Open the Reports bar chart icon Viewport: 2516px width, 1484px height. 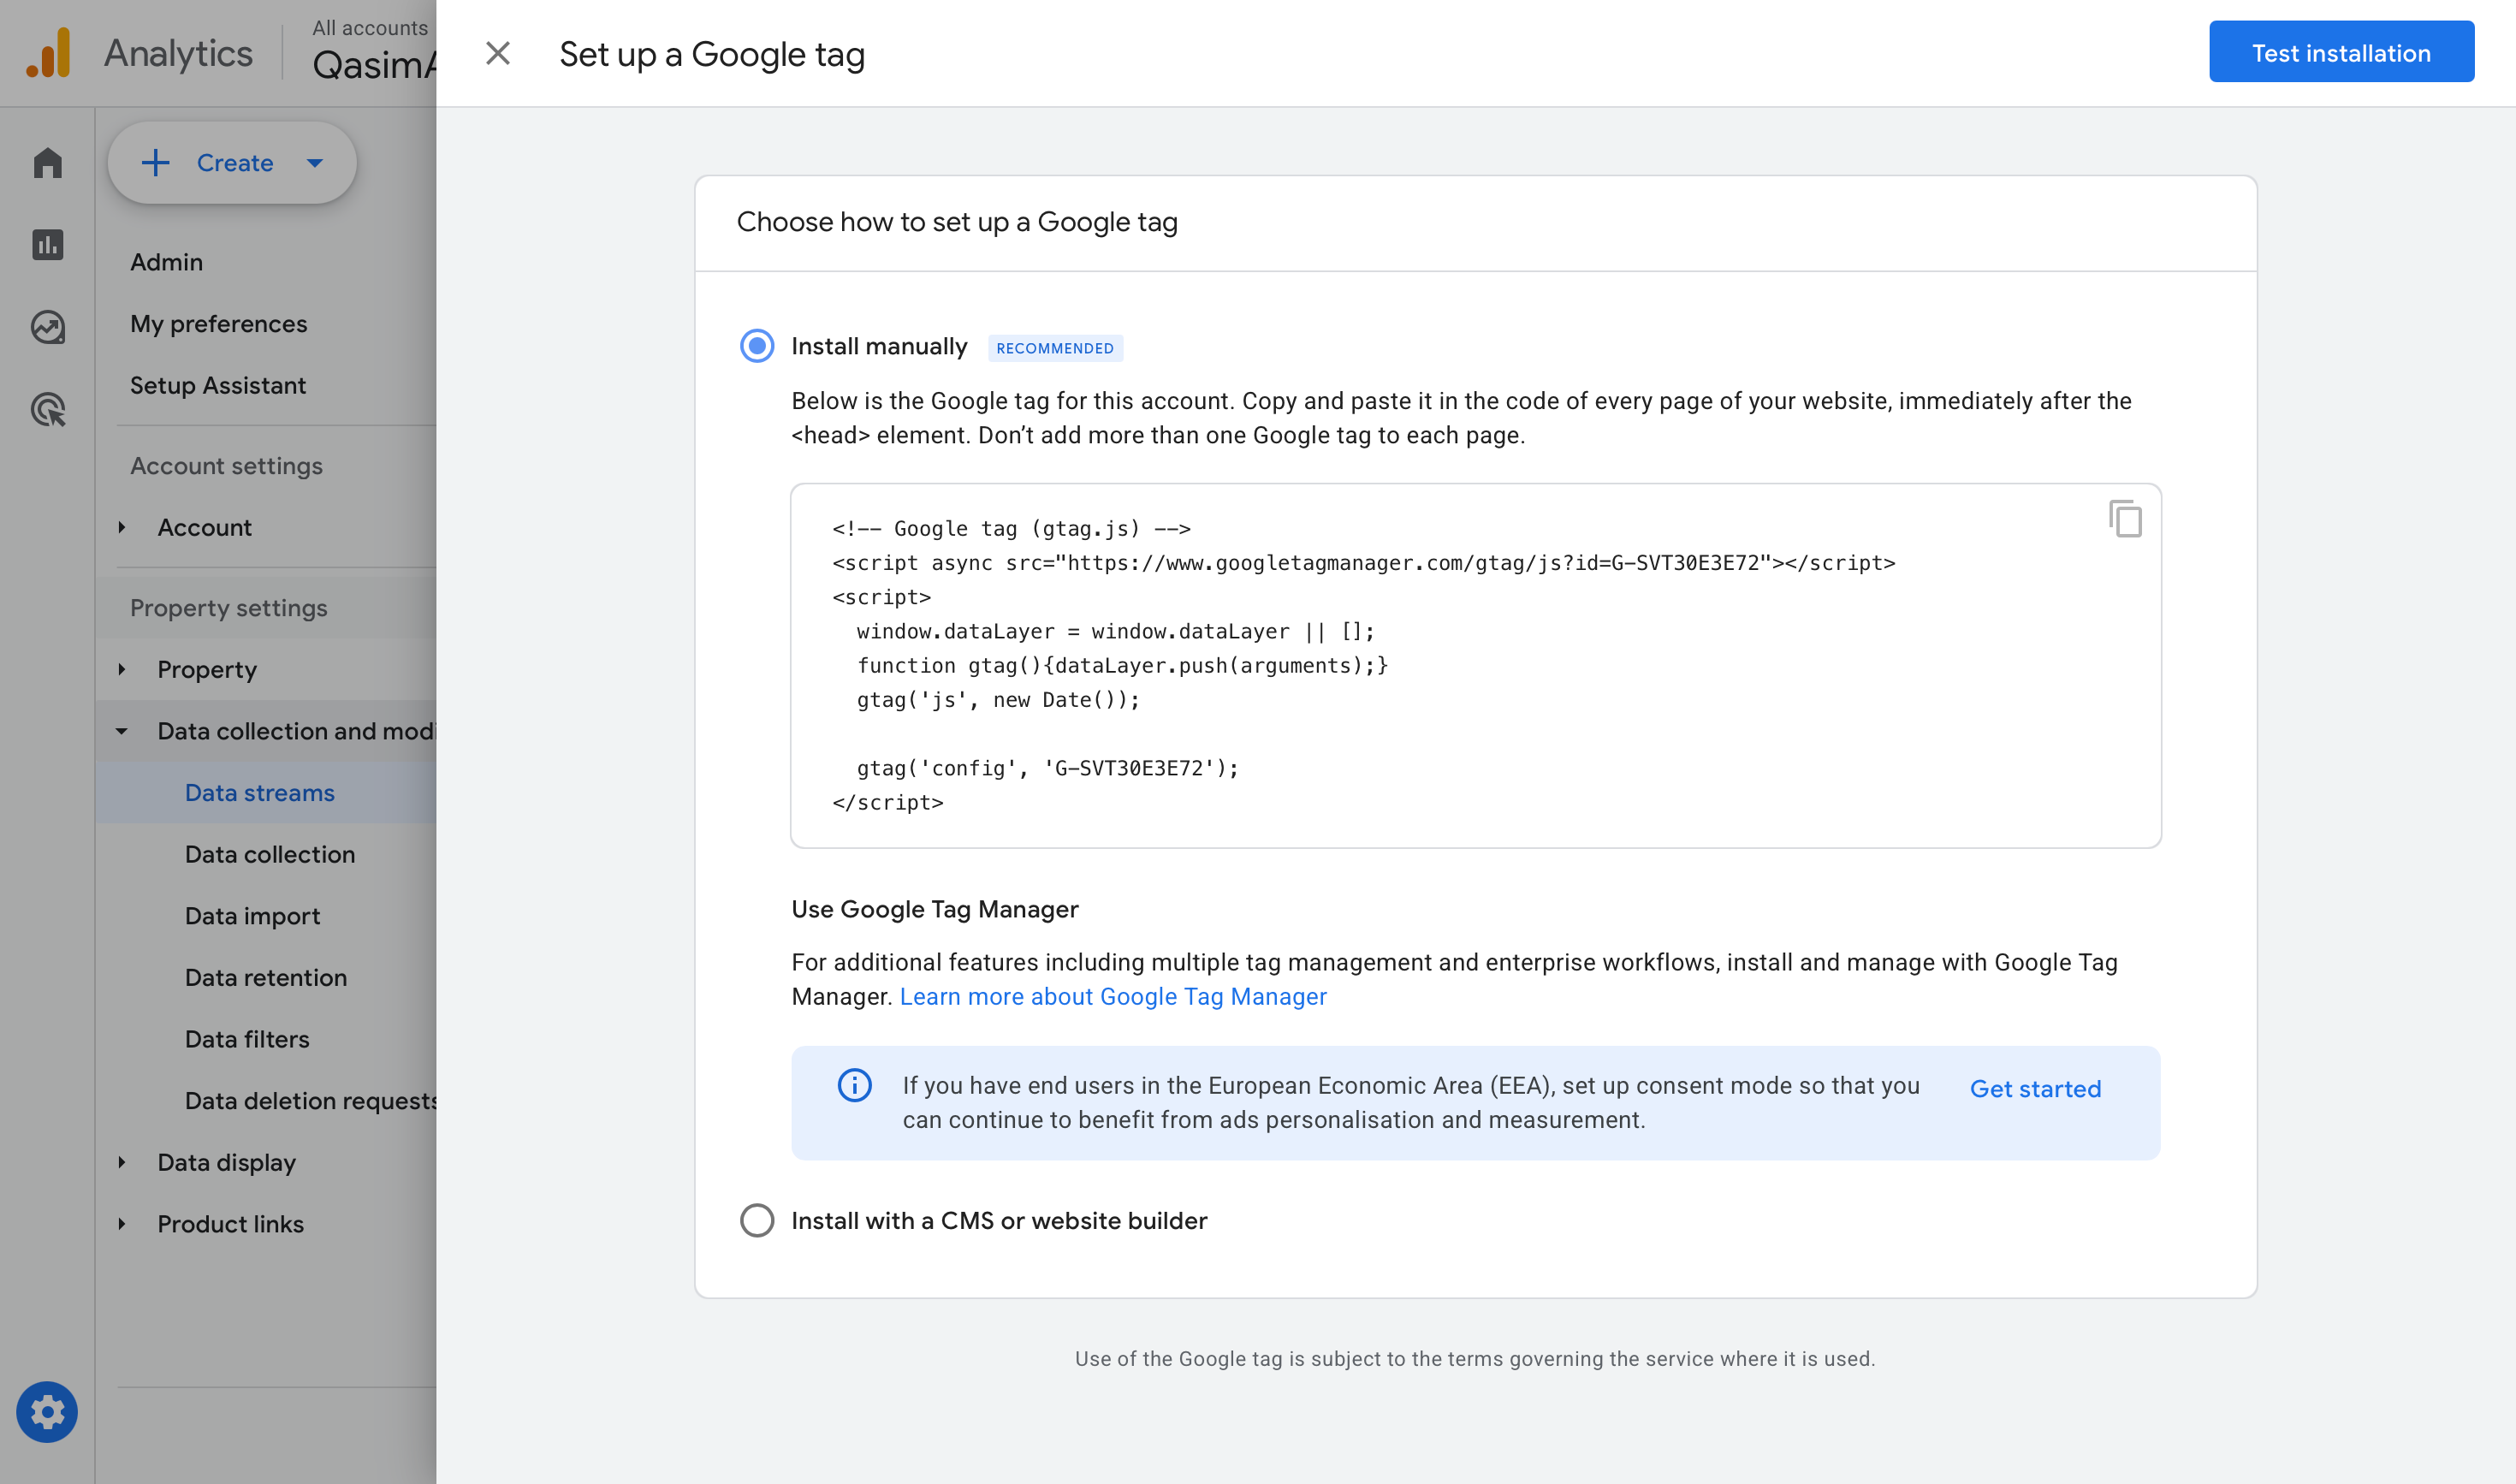pyautogui.click(x=48, y=244)
